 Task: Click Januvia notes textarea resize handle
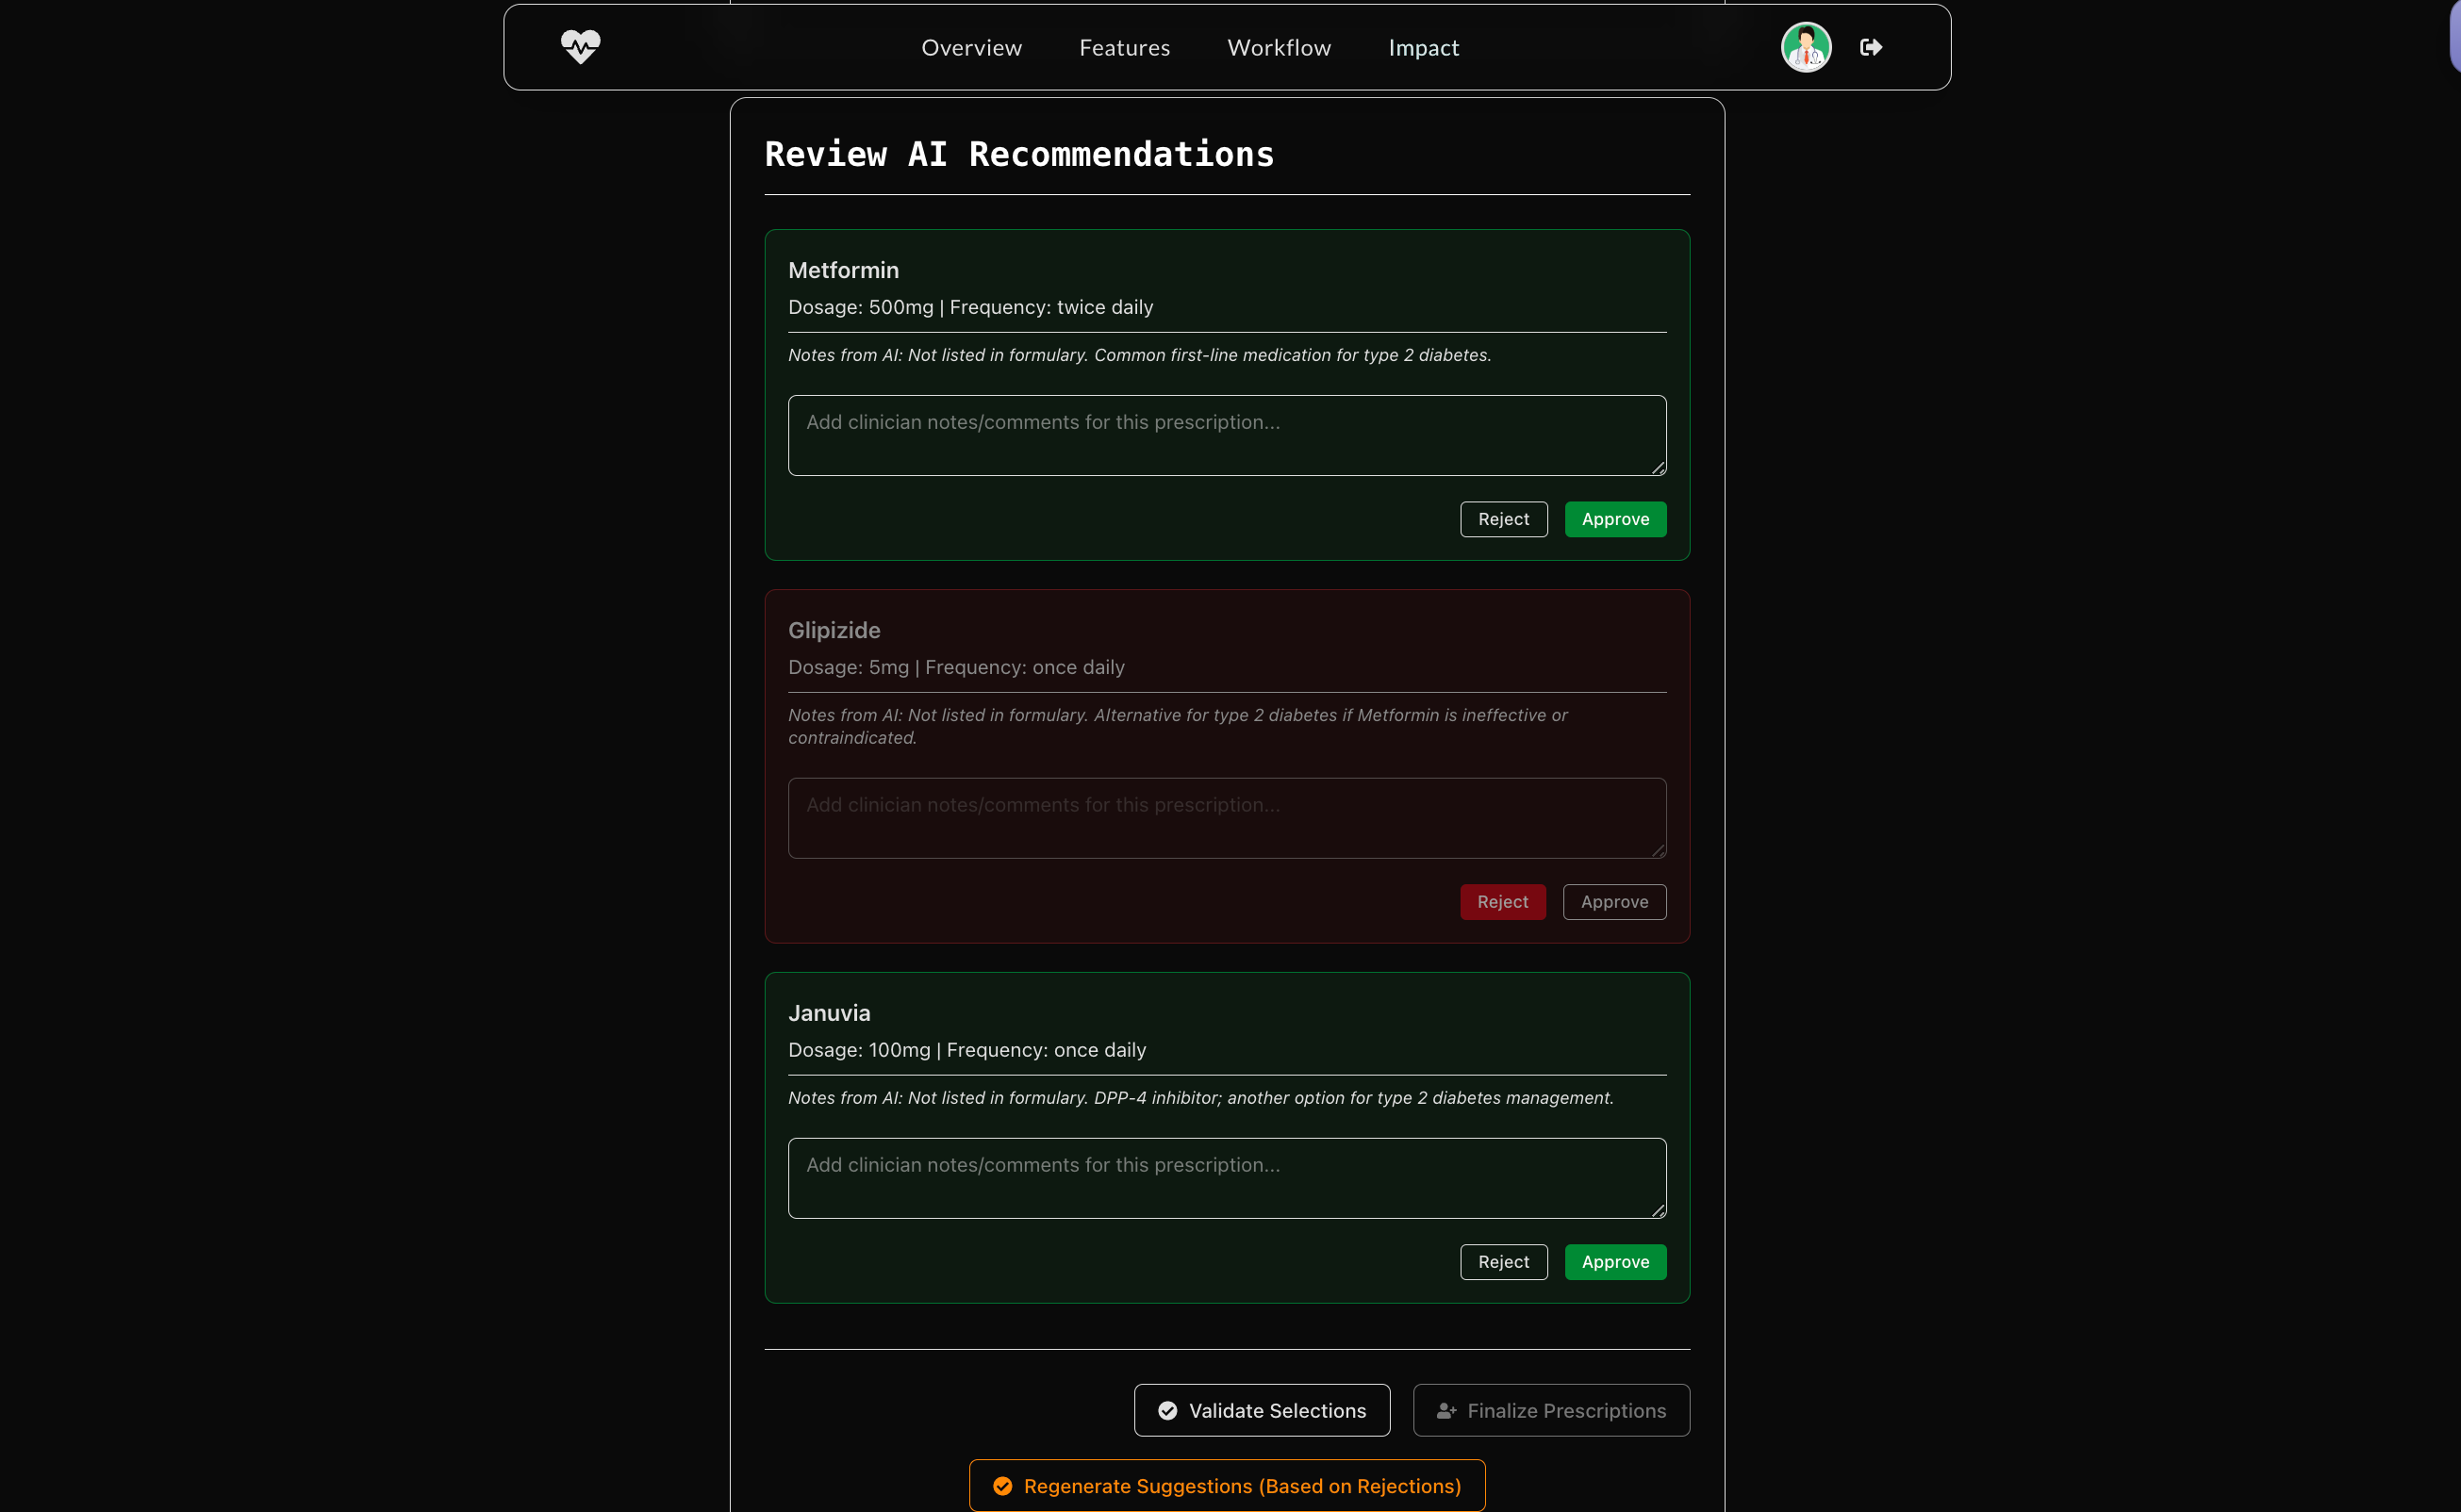[1658, 1211]
